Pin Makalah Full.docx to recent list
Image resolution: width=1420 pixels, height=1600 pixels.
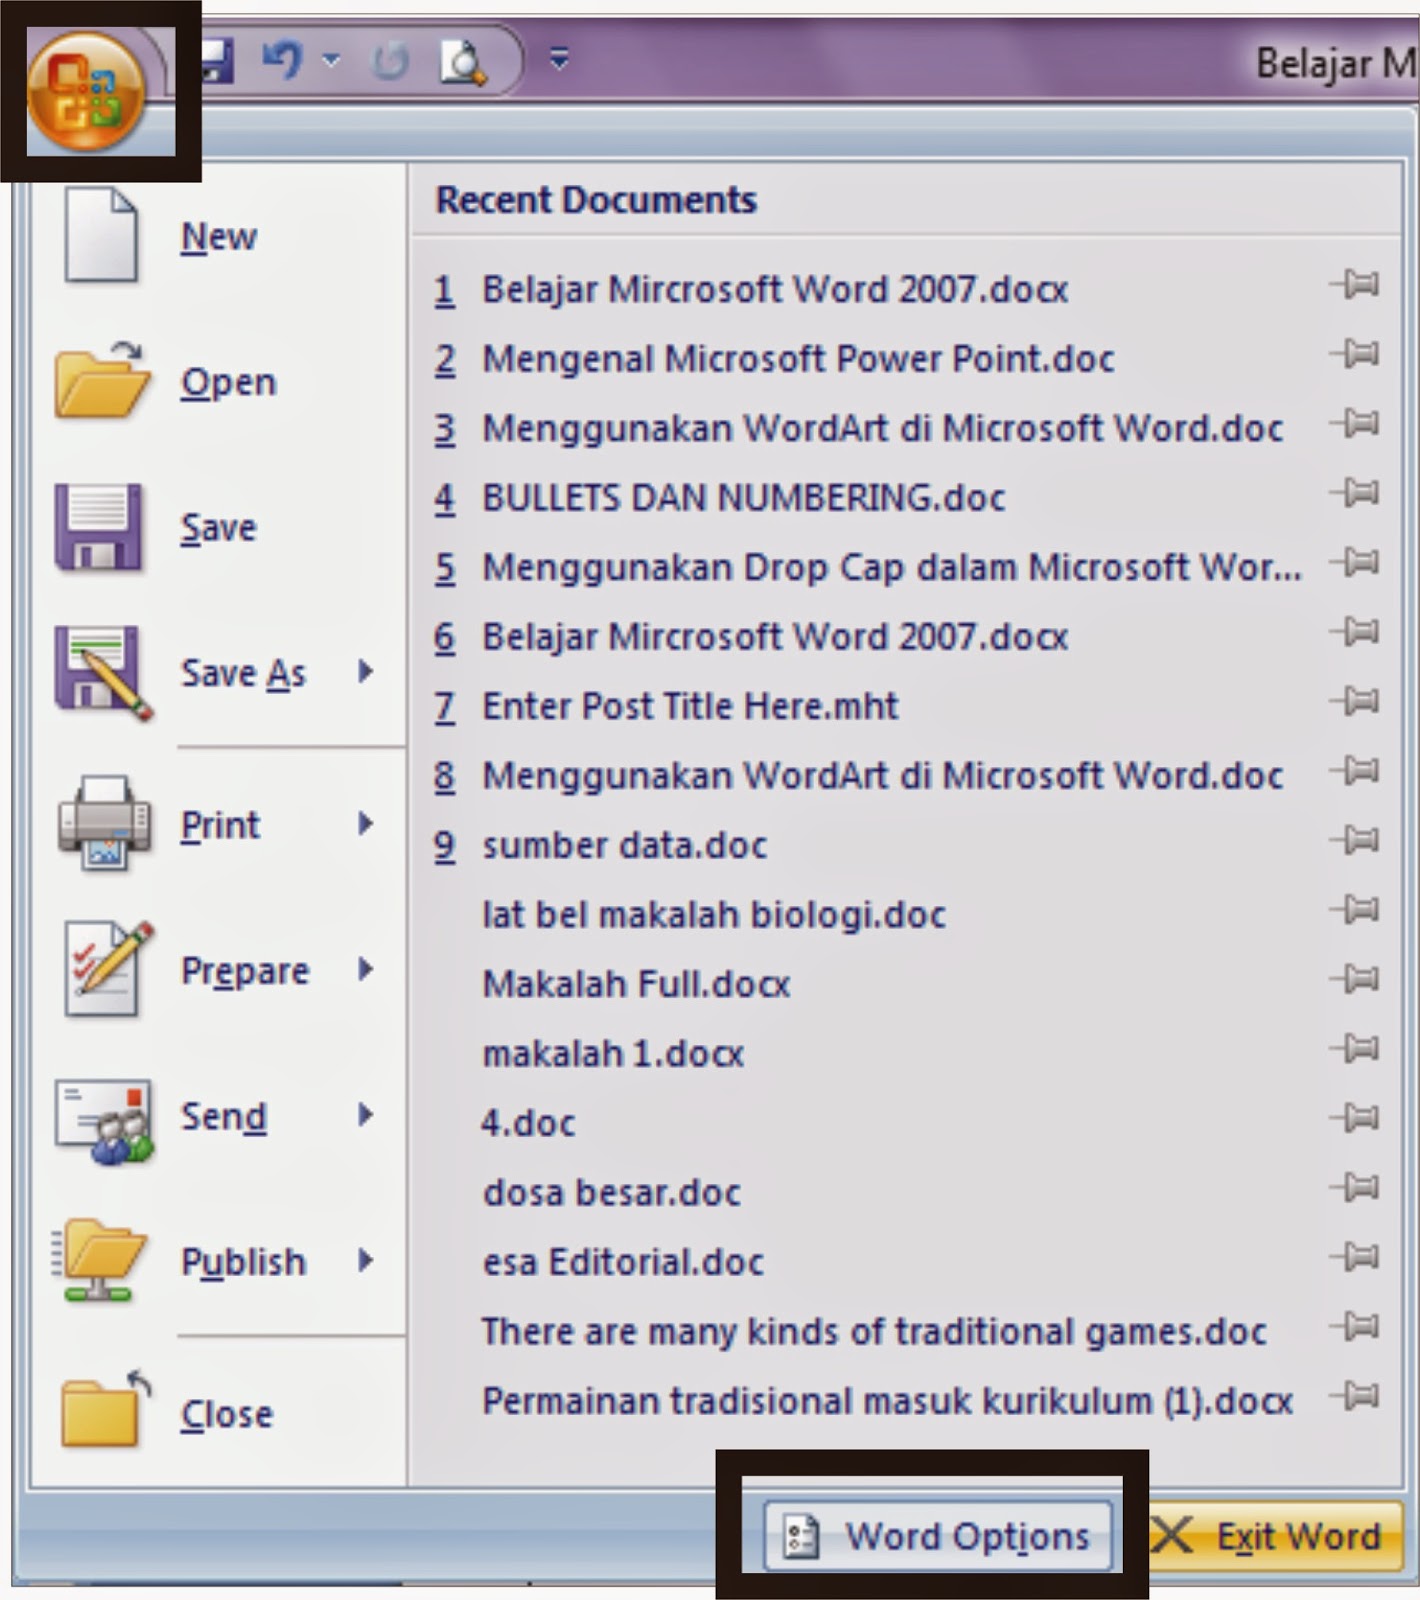tap(1355, 979)
